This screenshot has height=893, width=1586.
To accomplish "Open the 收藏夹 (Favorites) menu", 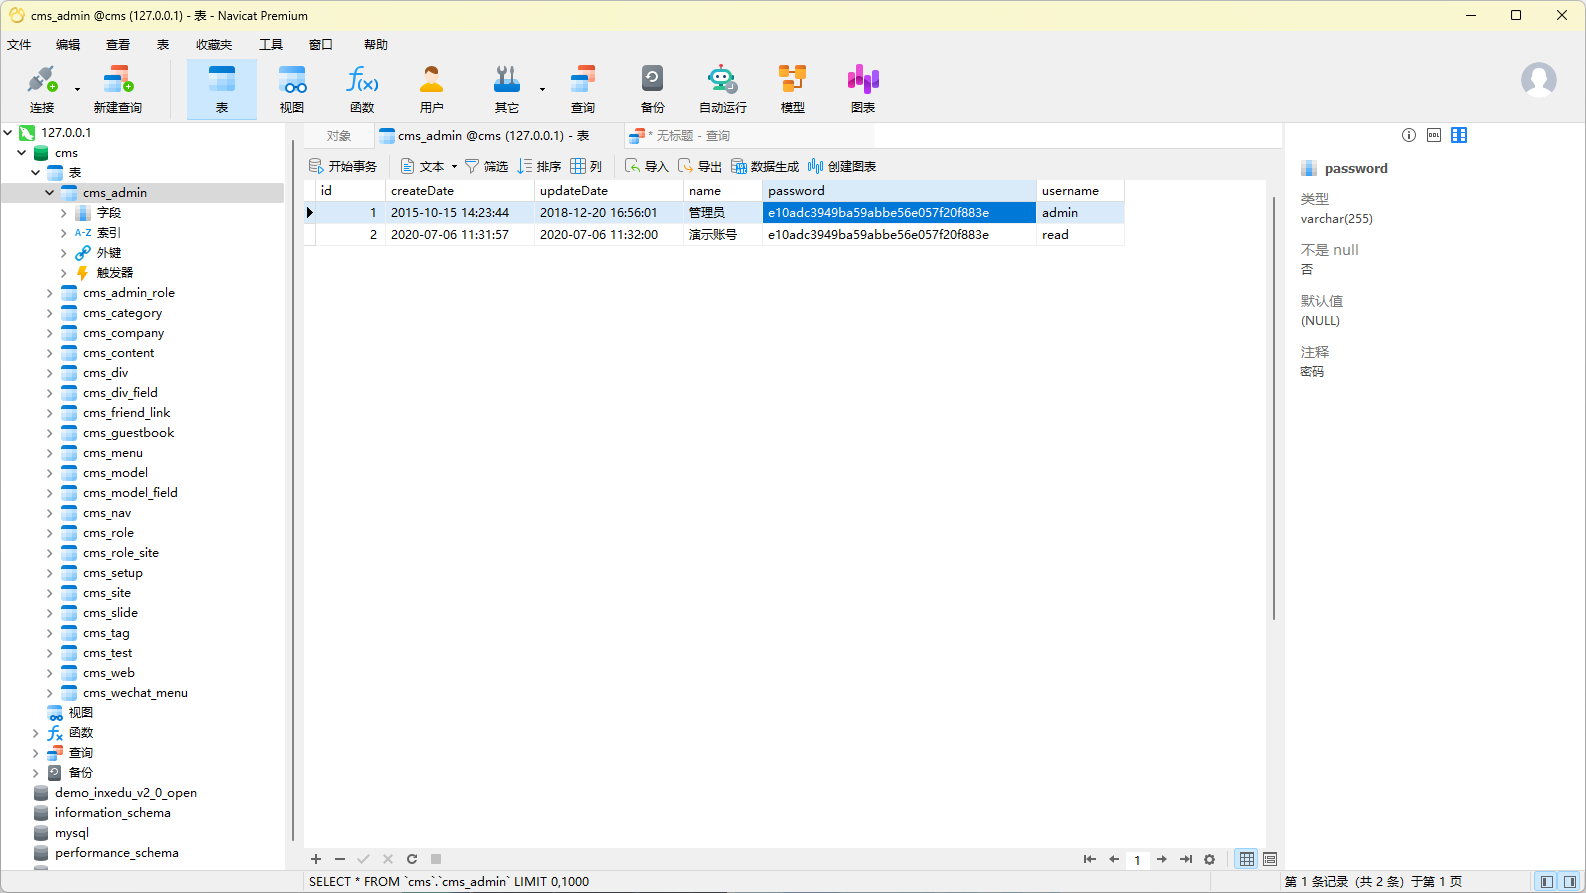I will (214, 44).
